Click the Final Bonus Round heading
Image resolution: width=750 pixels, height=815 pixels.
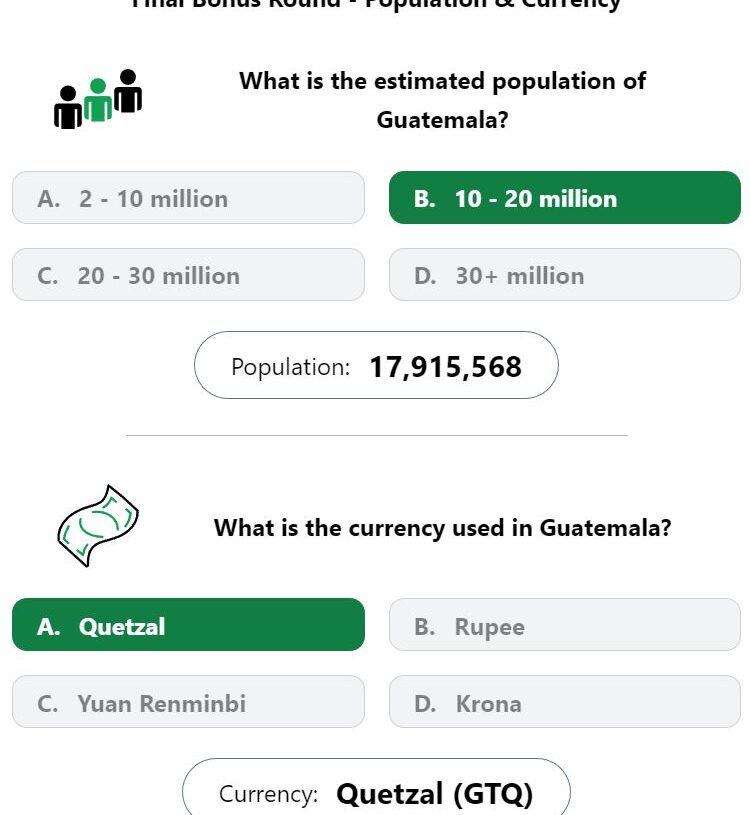(x=375, y=4)
